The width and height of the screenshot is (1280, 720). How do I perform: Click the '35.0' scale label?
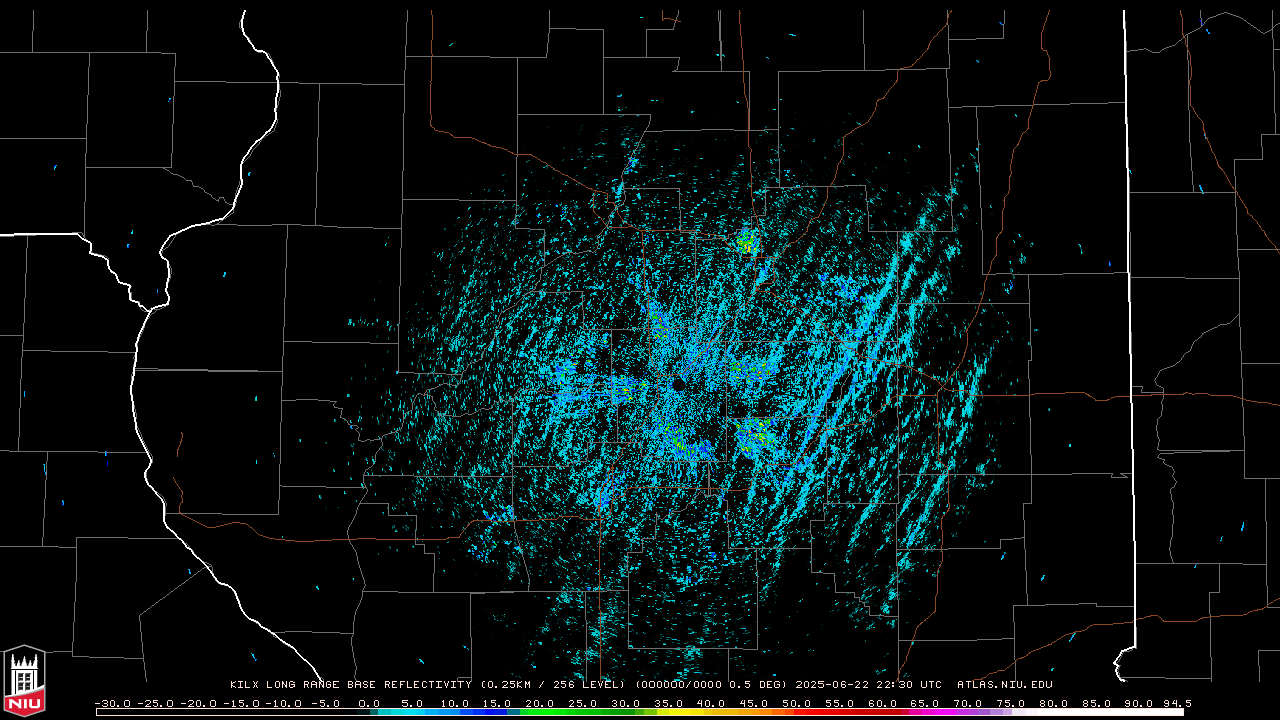669,704
